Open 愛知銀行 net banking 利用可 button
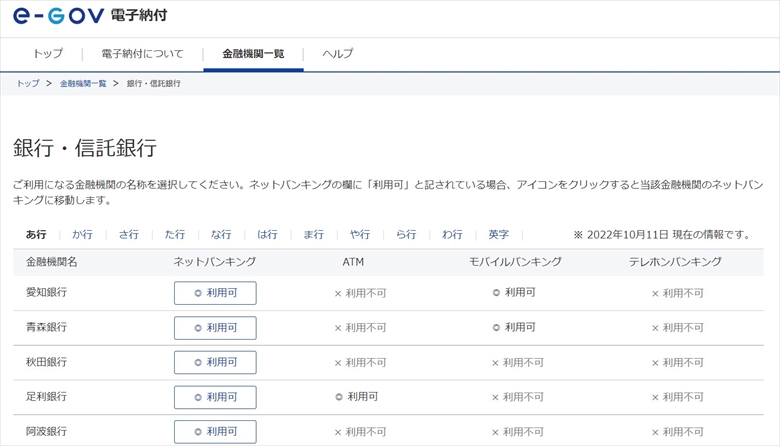The width and height of the screenshot is (780, 446). [215, 293]
